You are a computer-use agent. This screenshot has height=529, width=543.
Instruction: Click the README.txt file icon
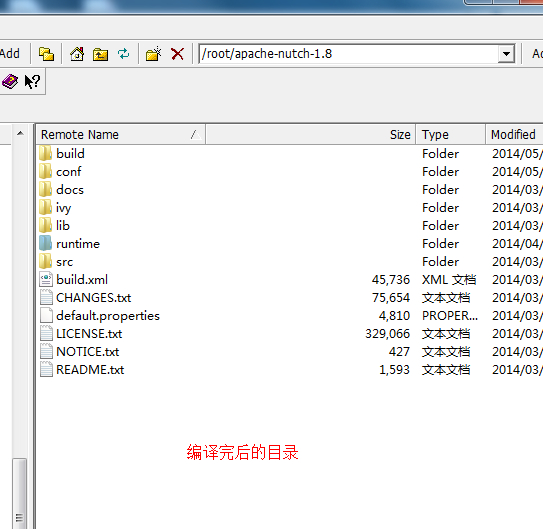pos(46,369)
